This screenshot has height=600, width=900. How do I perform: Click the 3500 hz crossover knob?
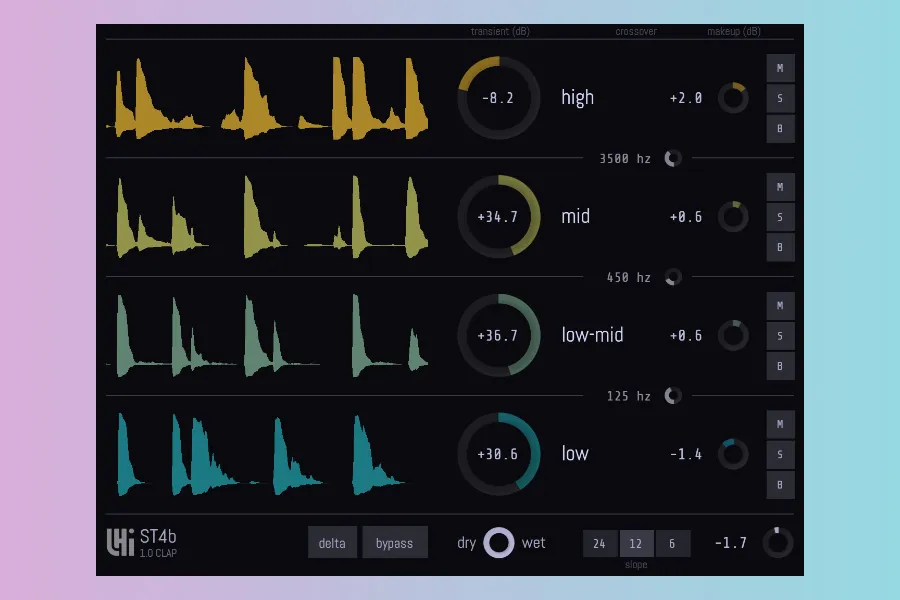(673, 158)
